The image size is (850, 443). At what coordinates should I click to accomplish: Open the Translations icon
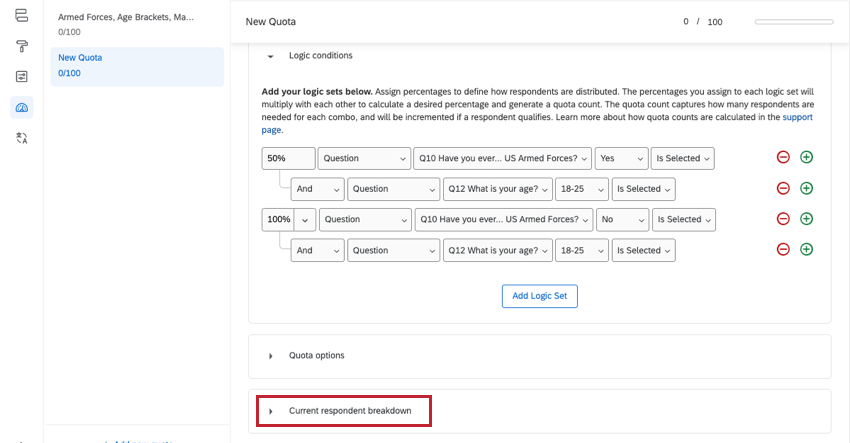point(22,138)
